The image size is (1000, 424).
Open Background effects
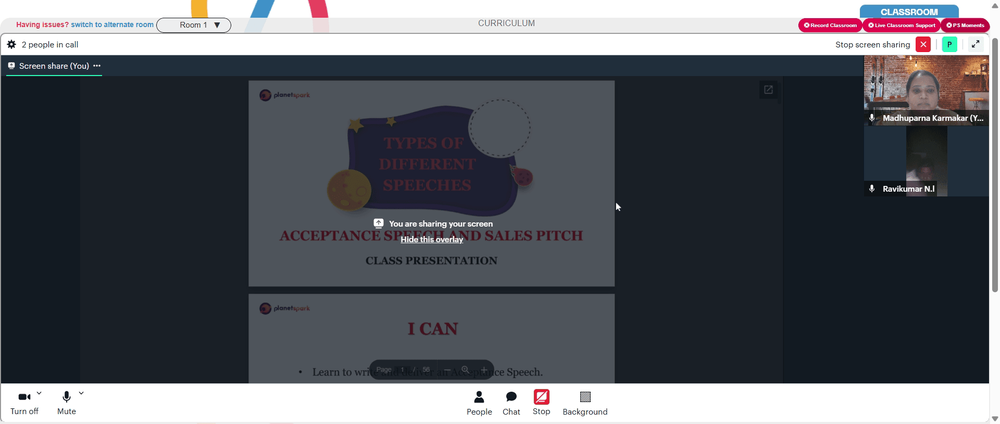click(585, 403)
